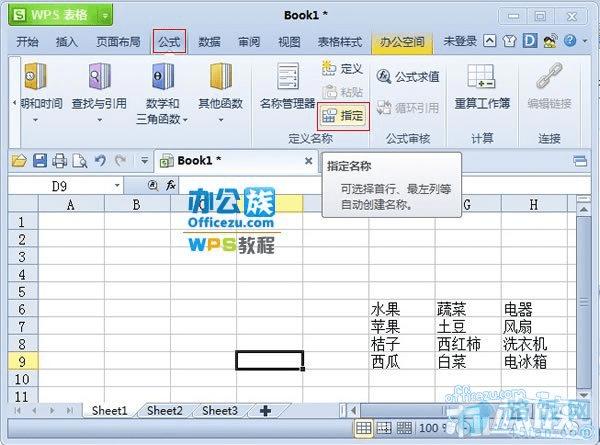
Task: Open the user feedback icon
Action: 550,41
